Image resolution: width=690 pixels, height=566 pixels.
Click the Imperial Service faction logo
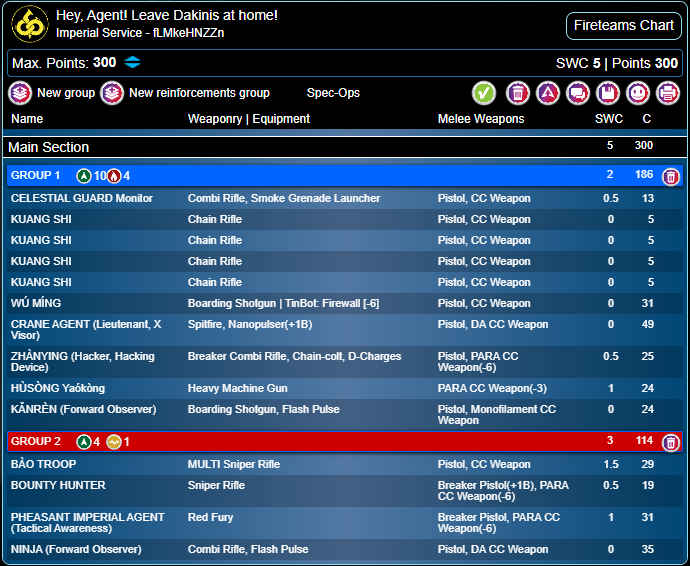30,24
